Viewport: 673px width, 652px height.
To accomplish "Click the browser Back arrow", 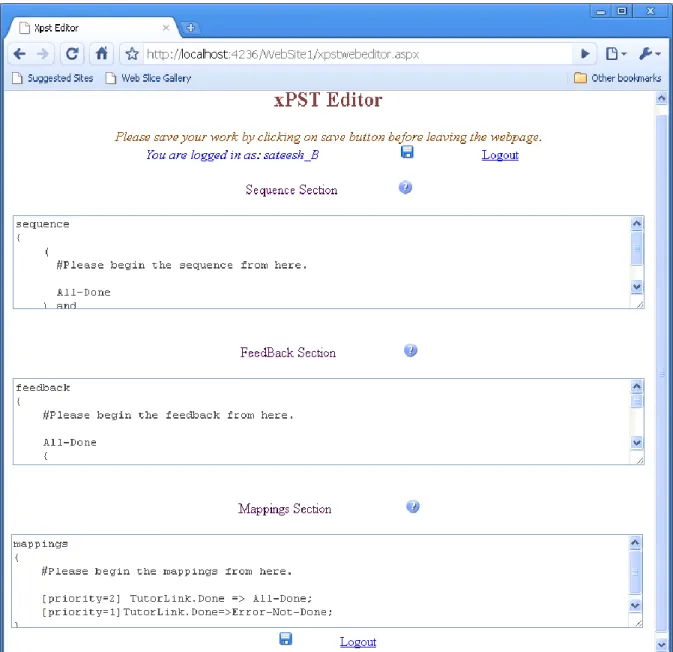I will (x=20, y=54).
